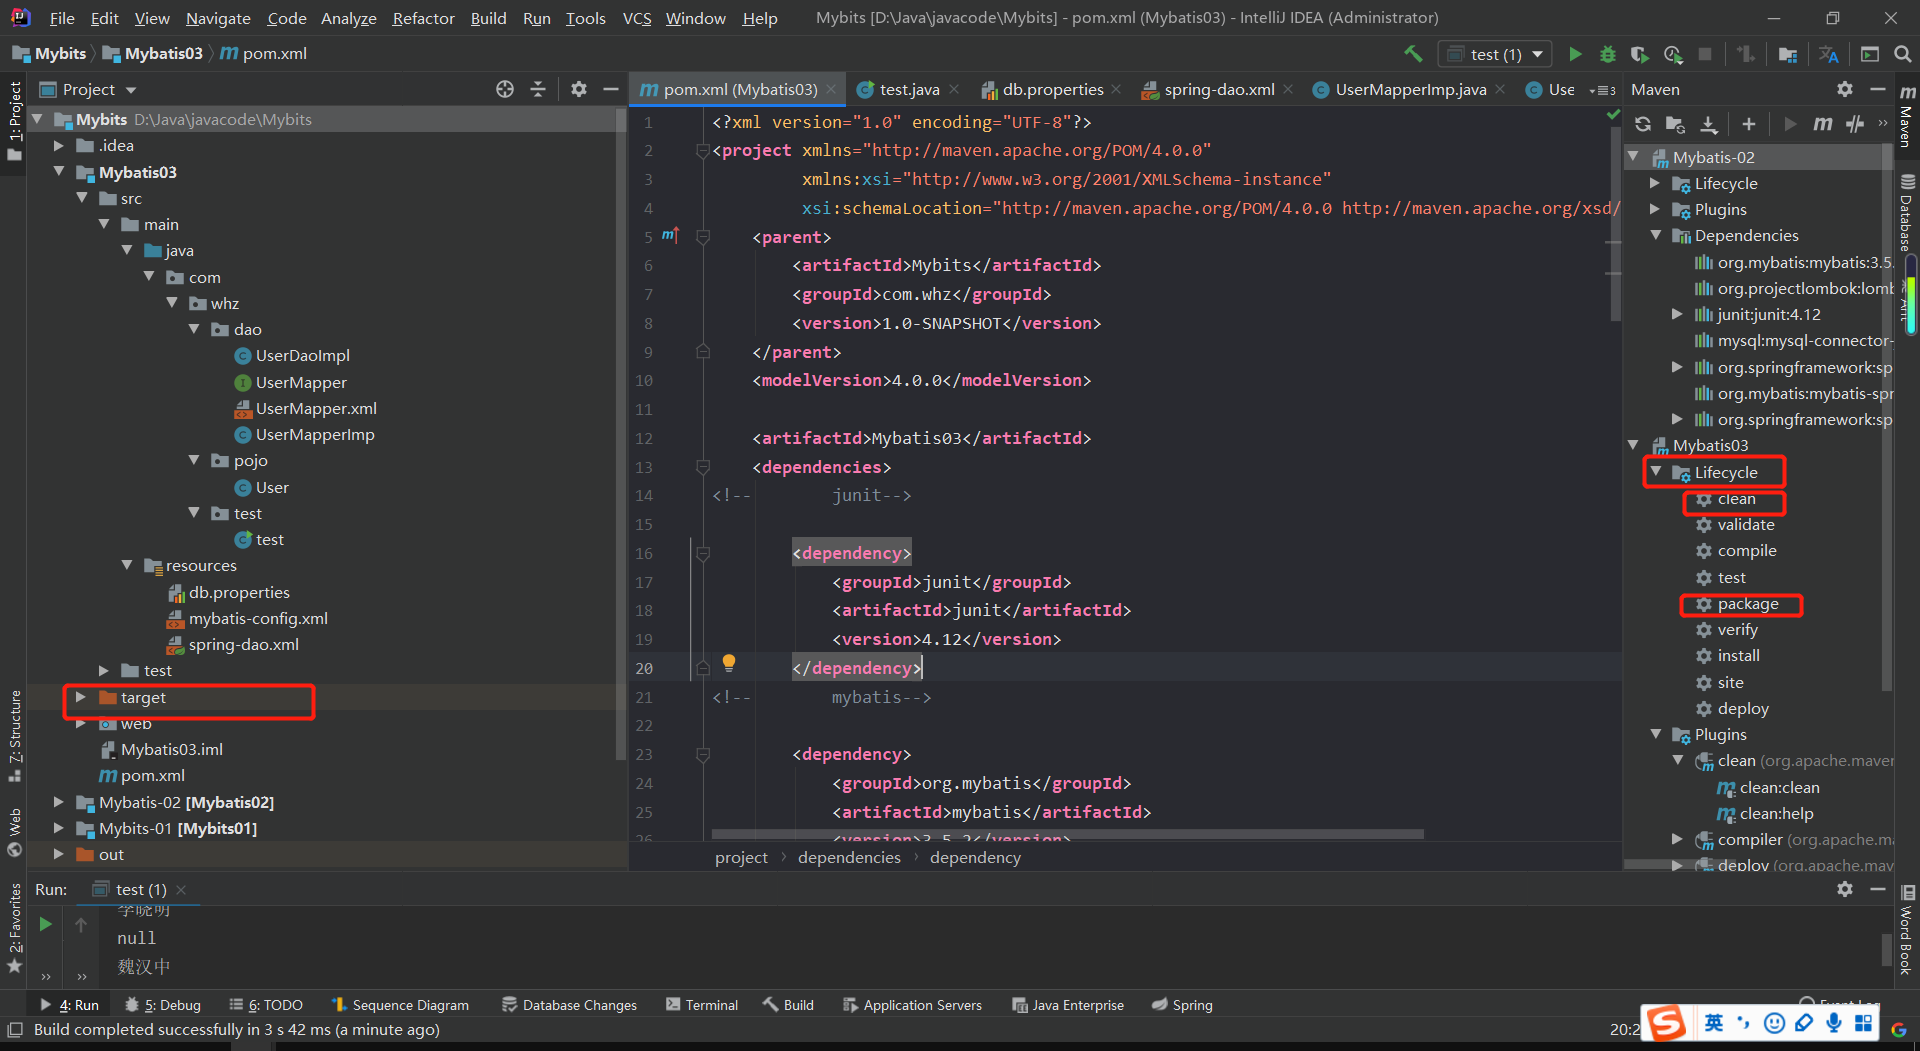Collapse the Mybatis03 Lifecycle node in Maven
This screenshot has height=1051, width=1920.
click(1656, 472)
